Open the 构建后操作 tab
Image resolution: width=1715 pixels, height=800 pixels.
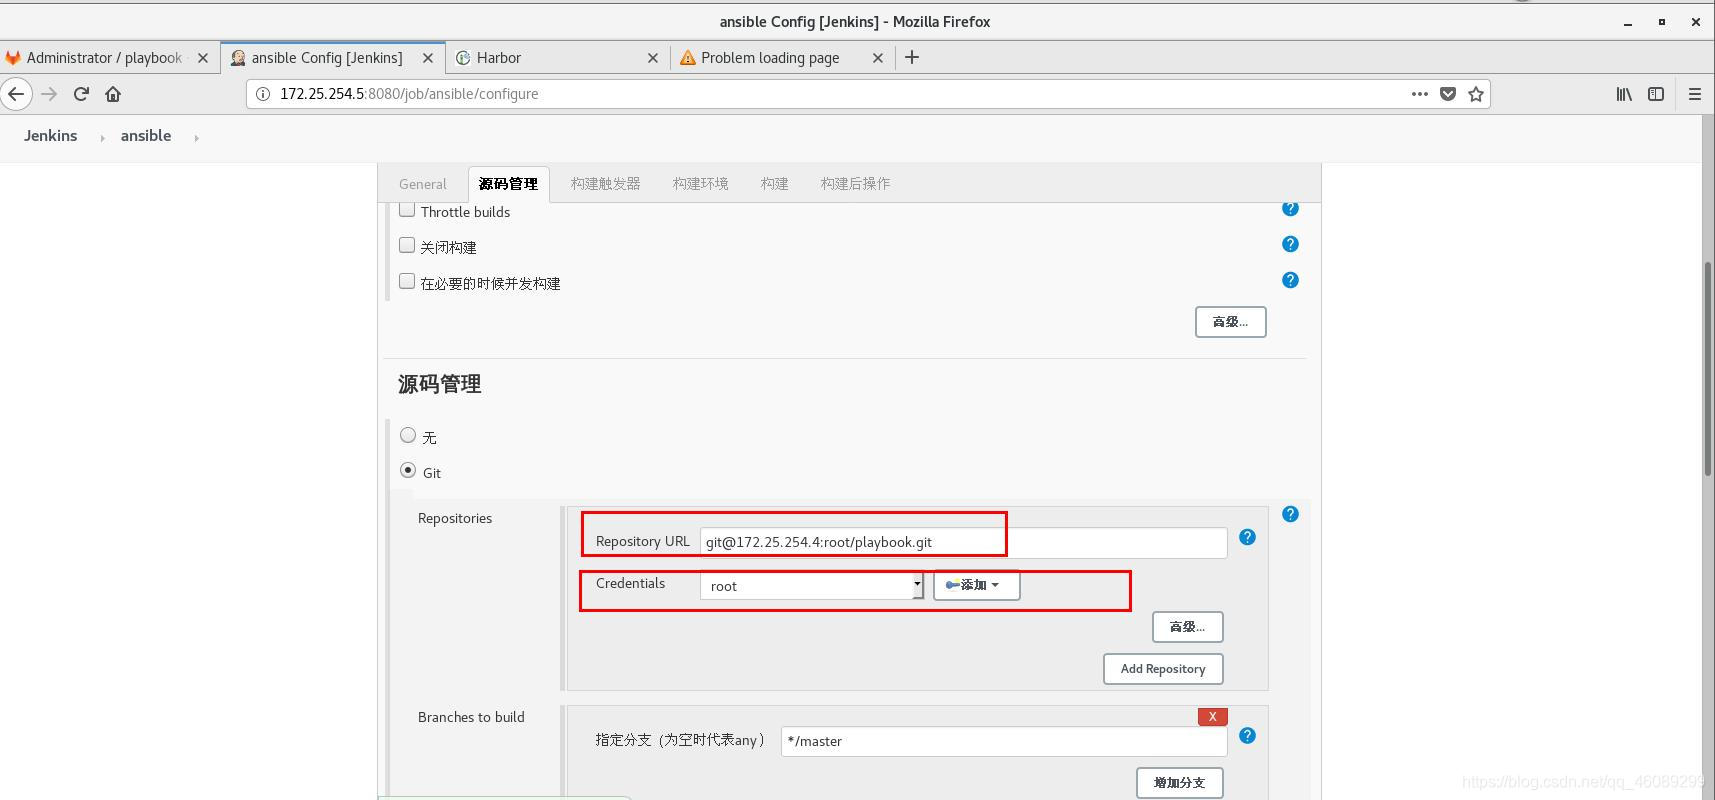[855, 184]
